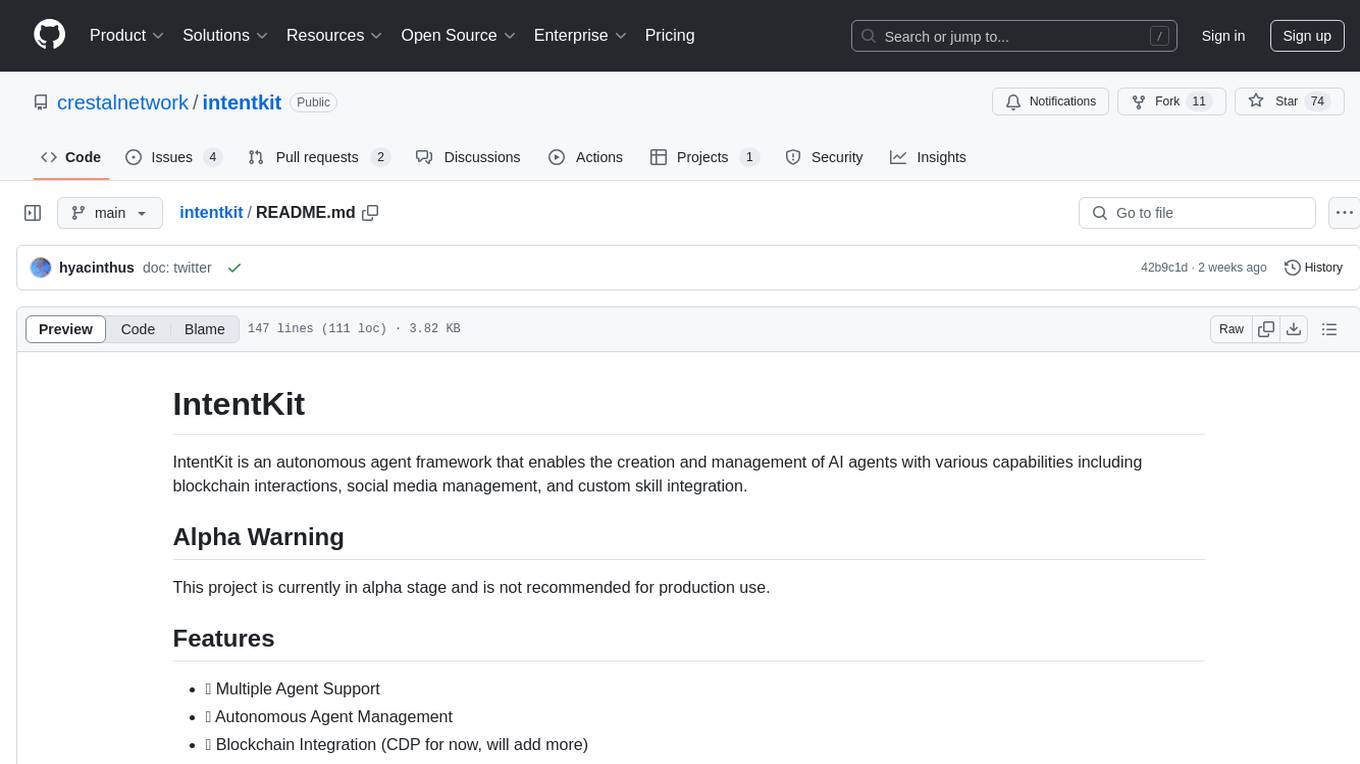Switch to the Insights tab

tap(928, 157)
